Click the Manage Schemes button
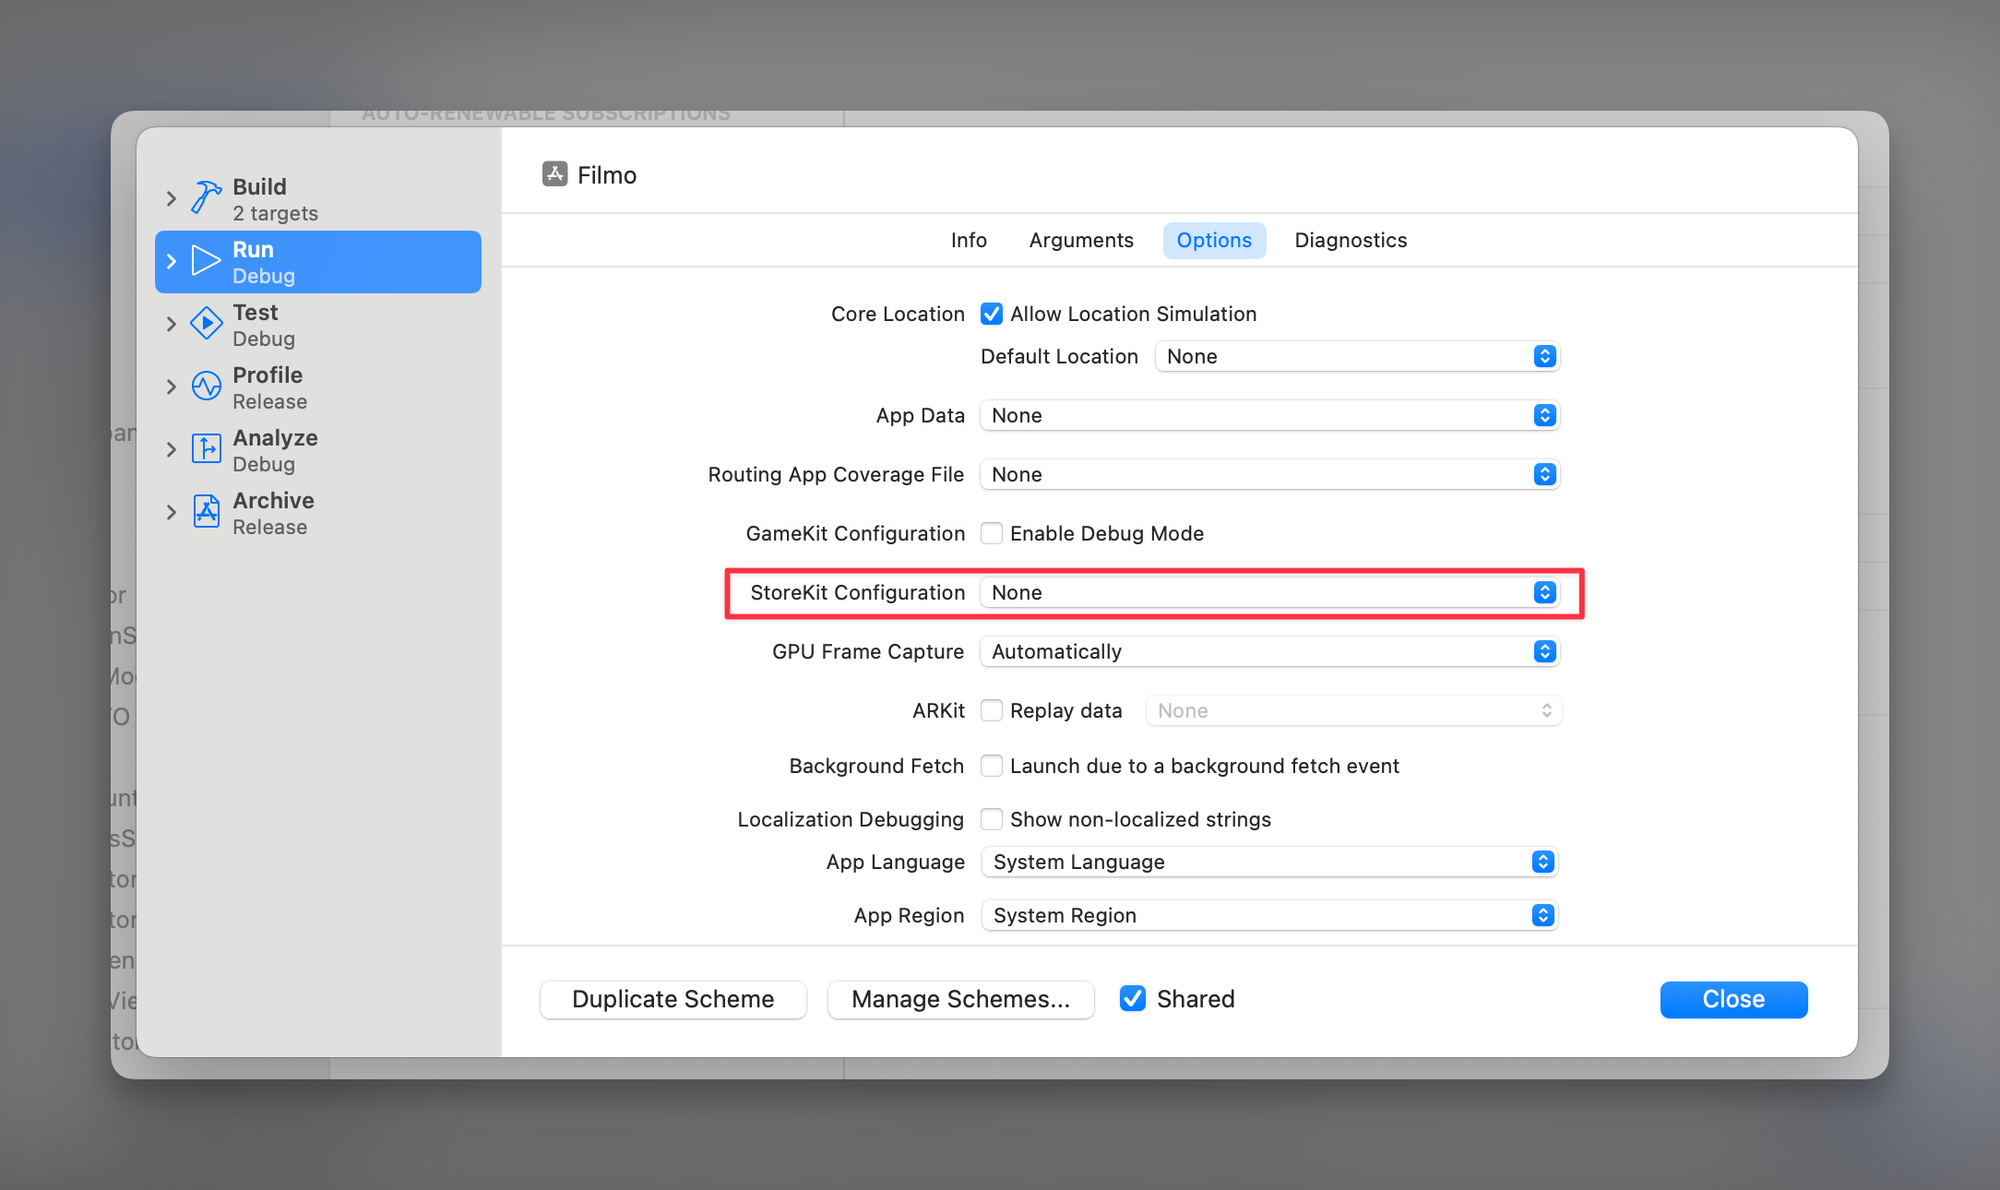Image resolution: width=2000 pixels, height=1190 pixels. [x=960, y=999]
